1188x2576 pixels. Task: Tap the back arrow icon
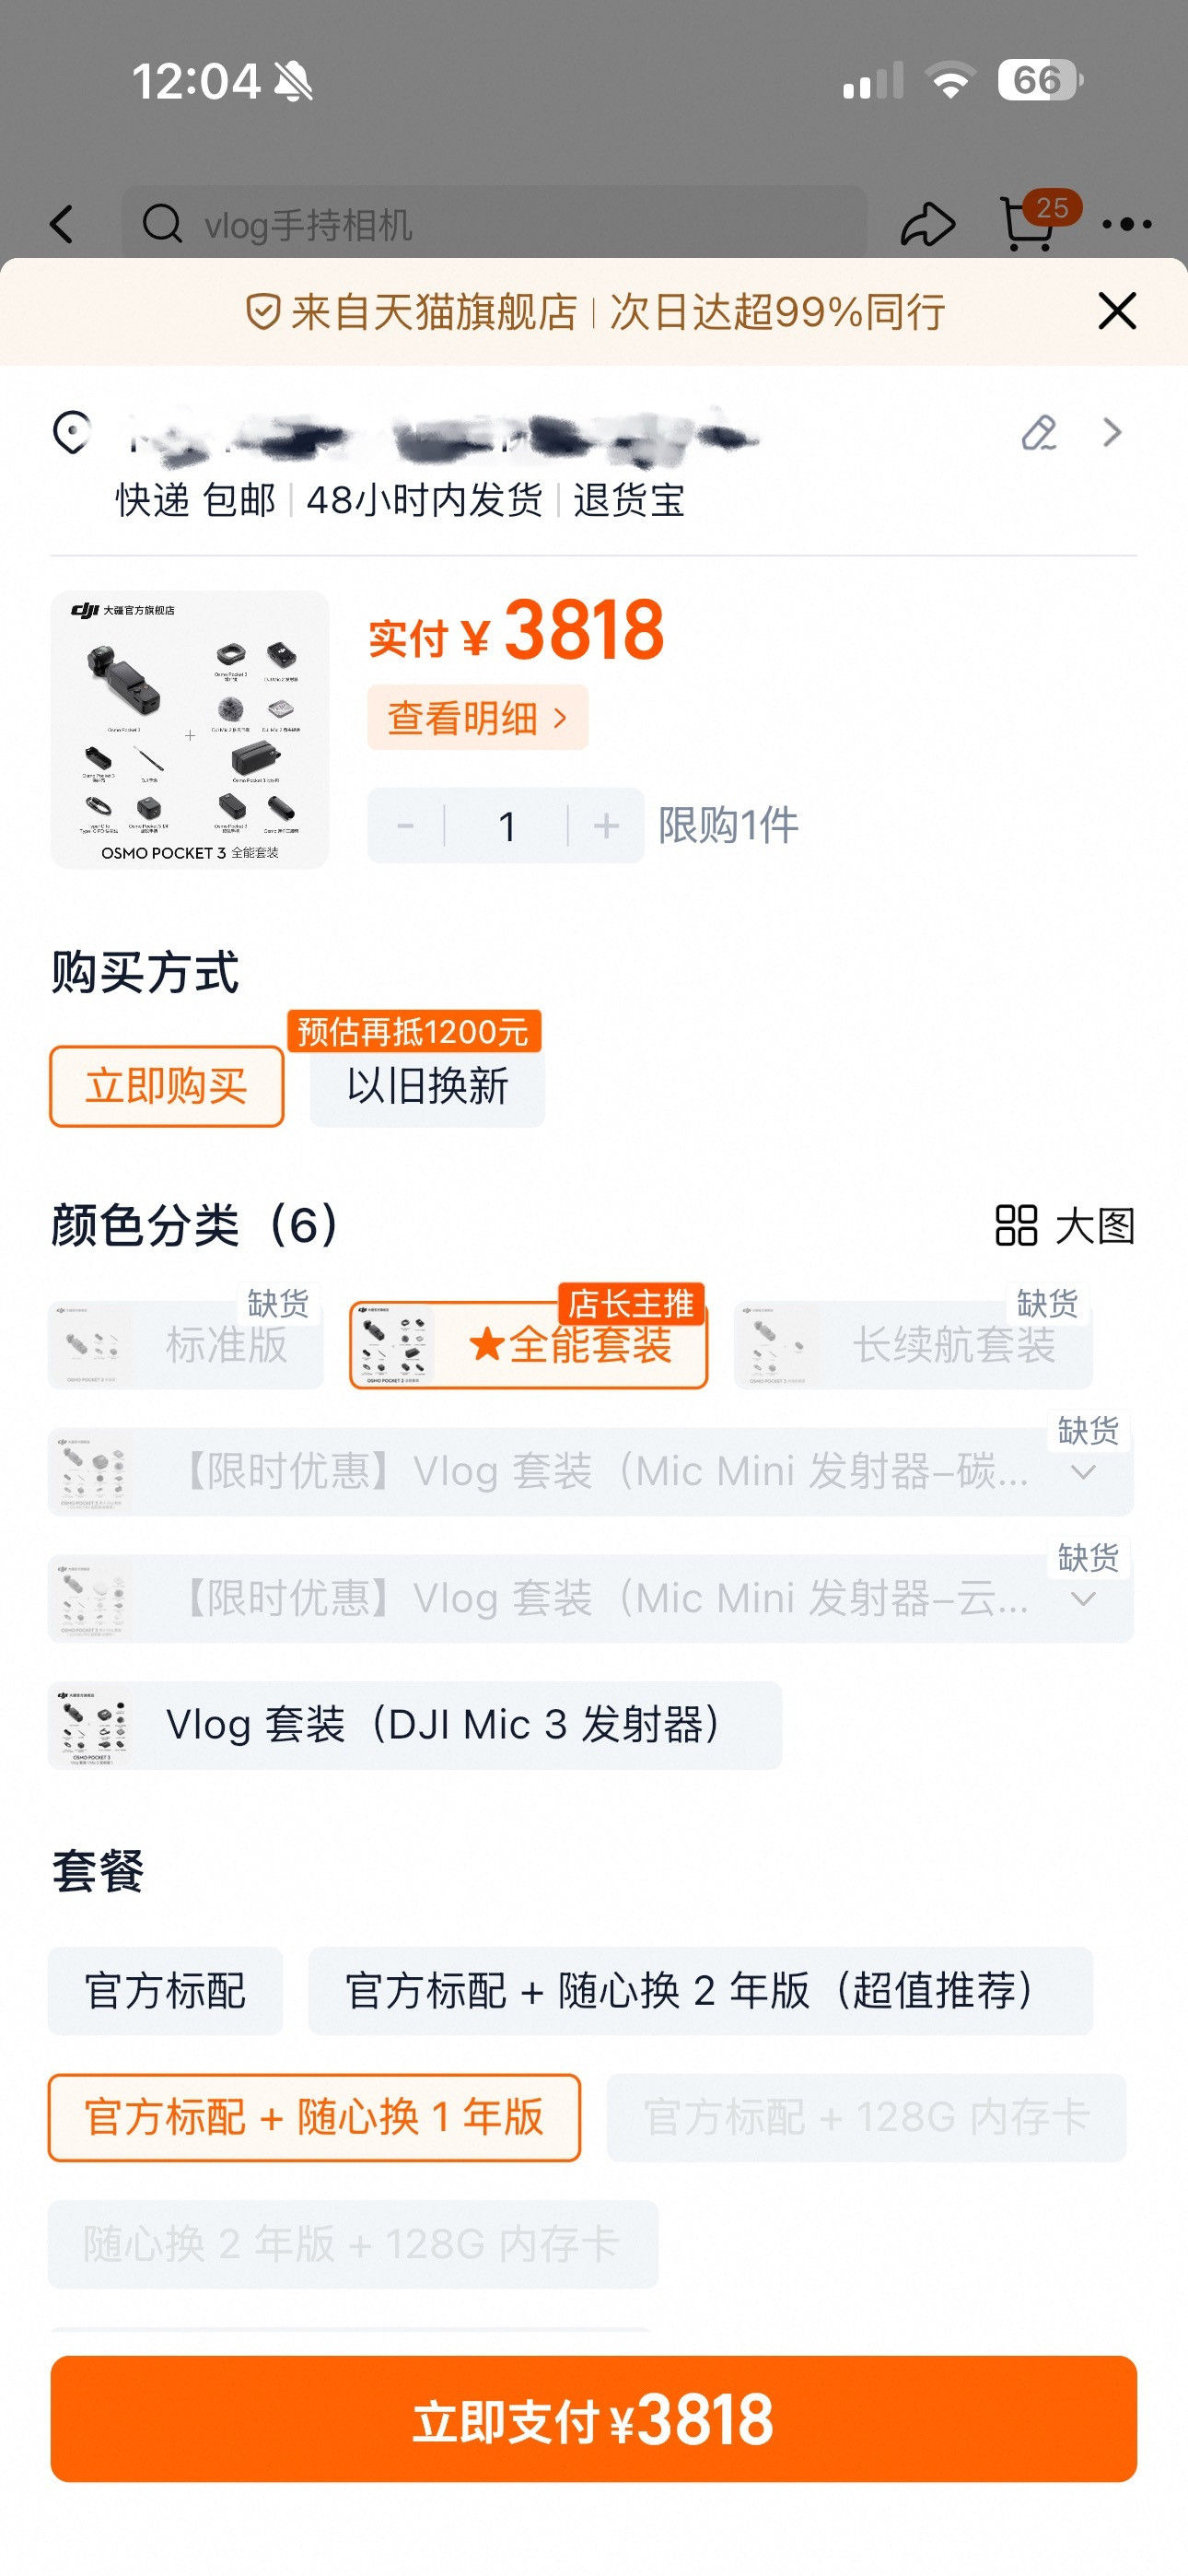click(x=62, y=225)
